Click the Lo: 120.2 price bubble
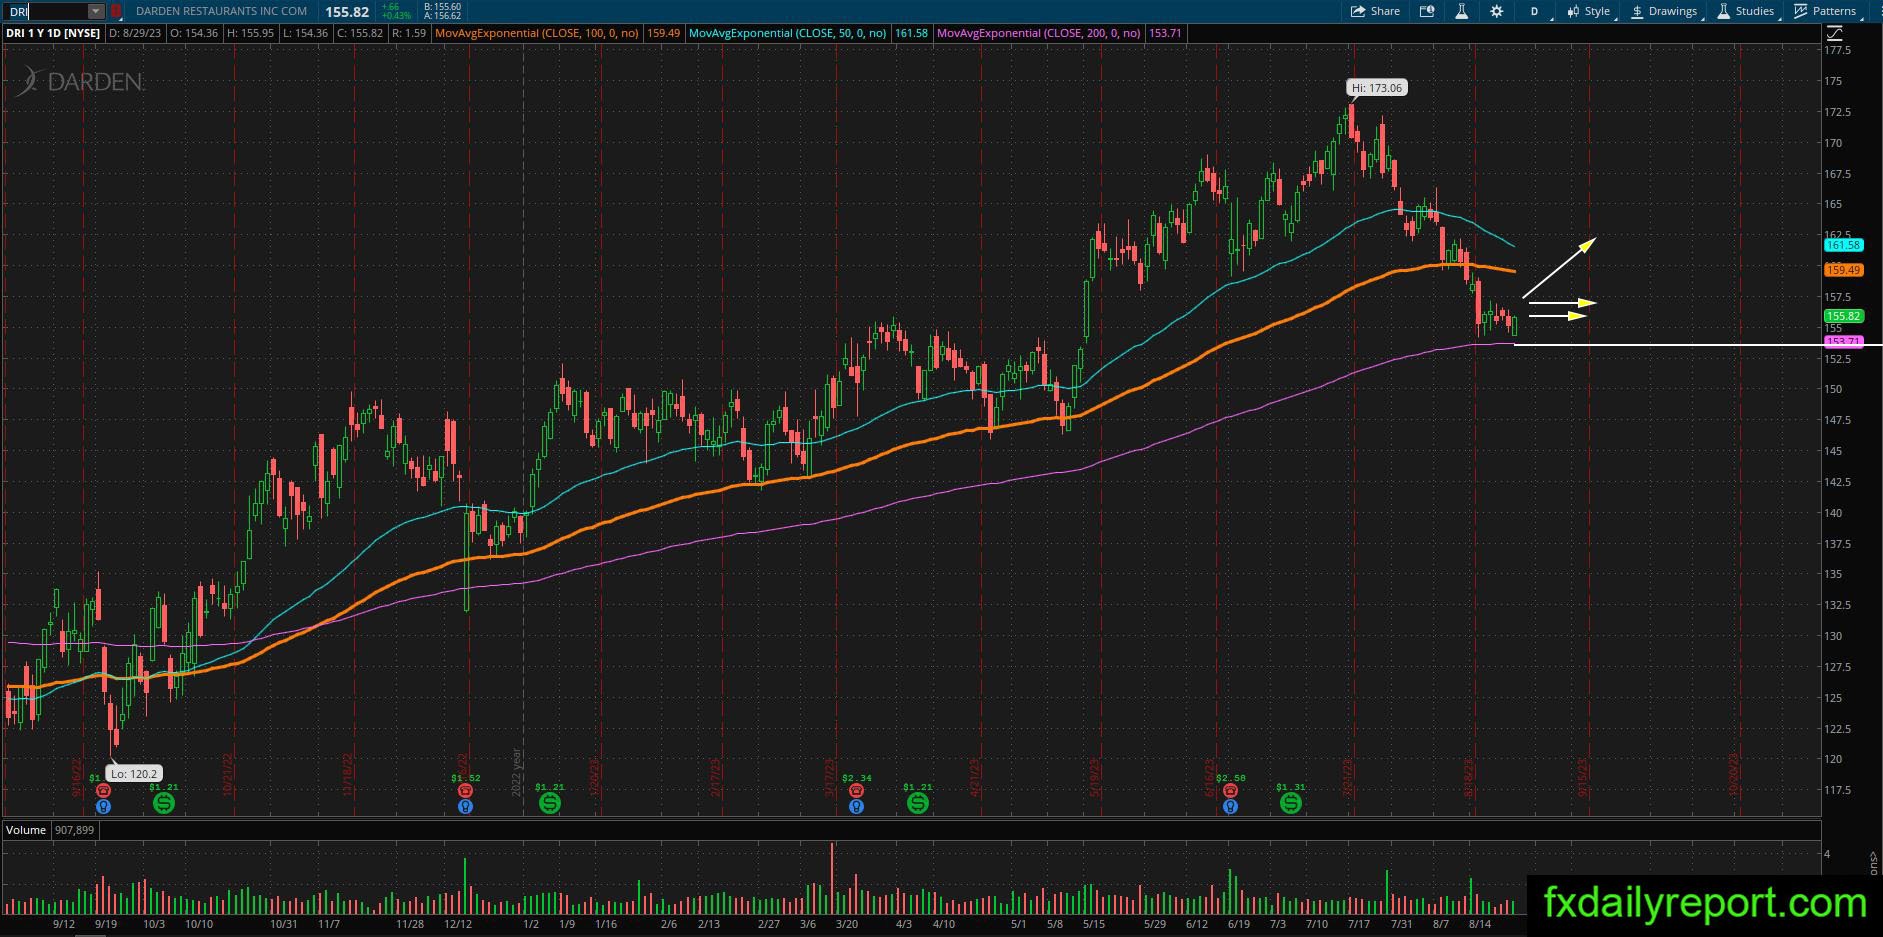The height and width of the screenshot is (937, 1883). [x=133, y=773]
